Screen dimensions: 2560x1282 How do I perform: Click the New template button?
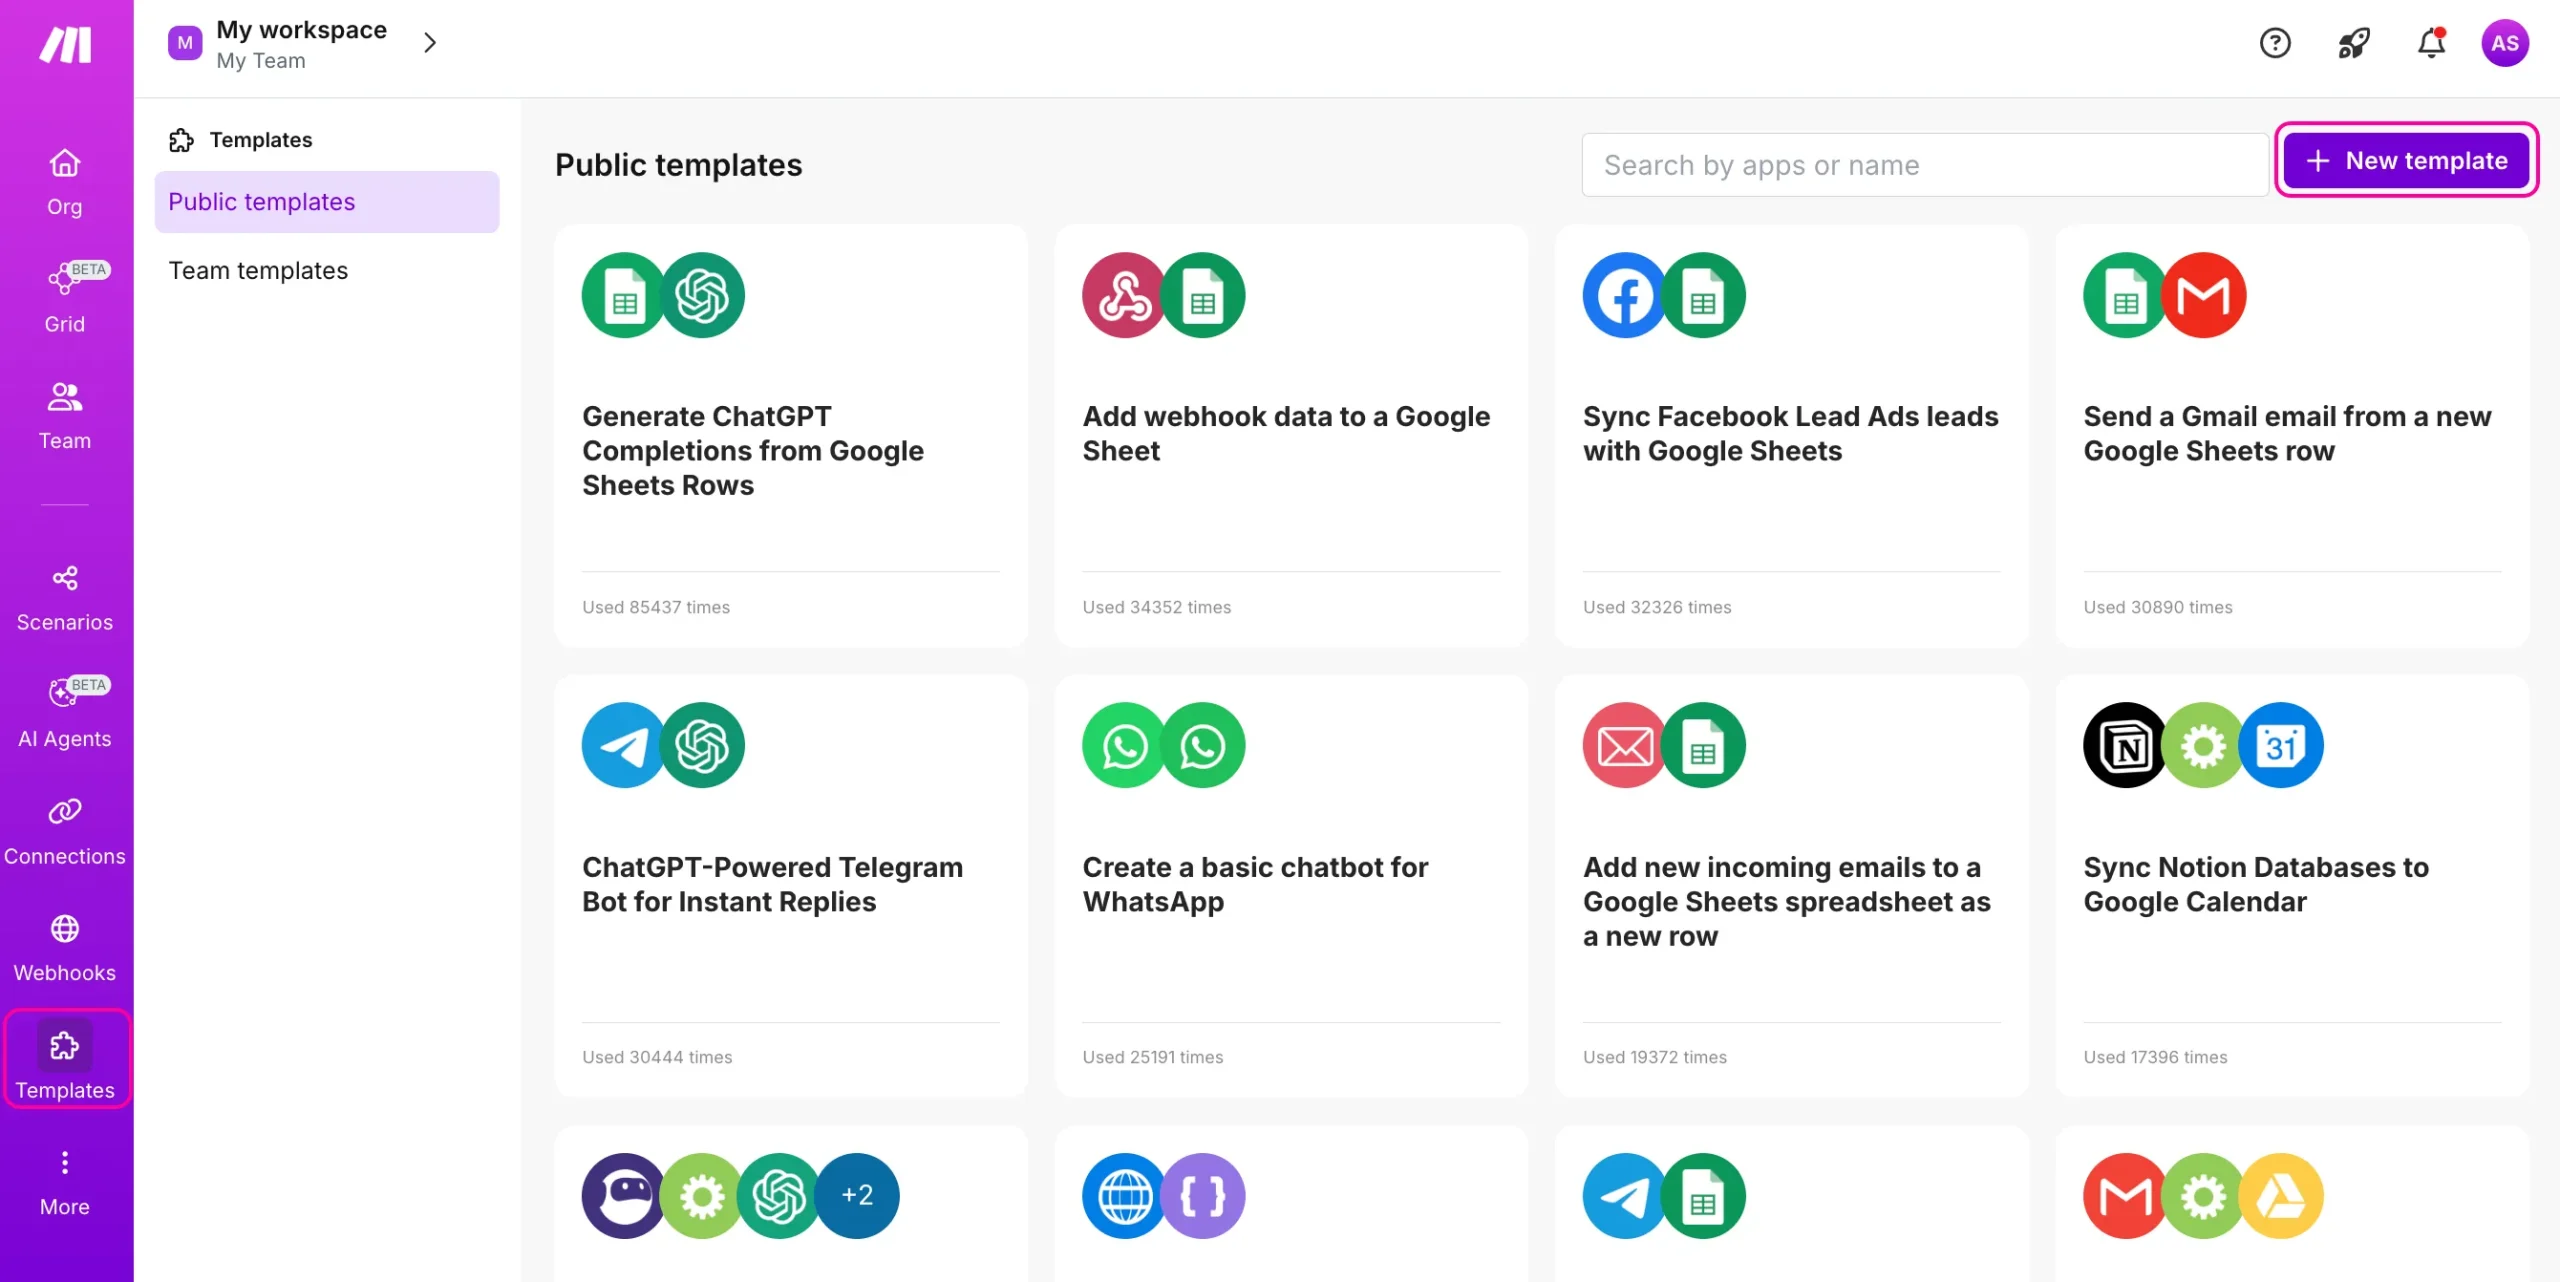(x=2407, y=160)
